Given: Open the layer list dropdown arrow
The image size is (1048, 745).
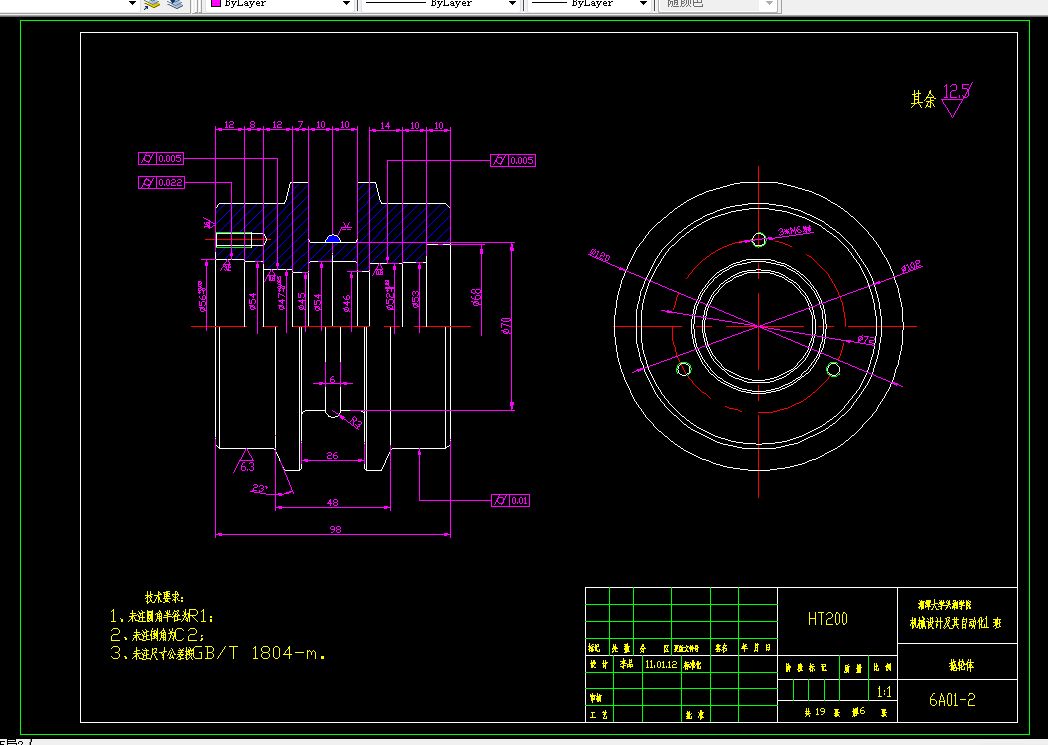Looking at the screenshot, I should (x=132, y=3).
